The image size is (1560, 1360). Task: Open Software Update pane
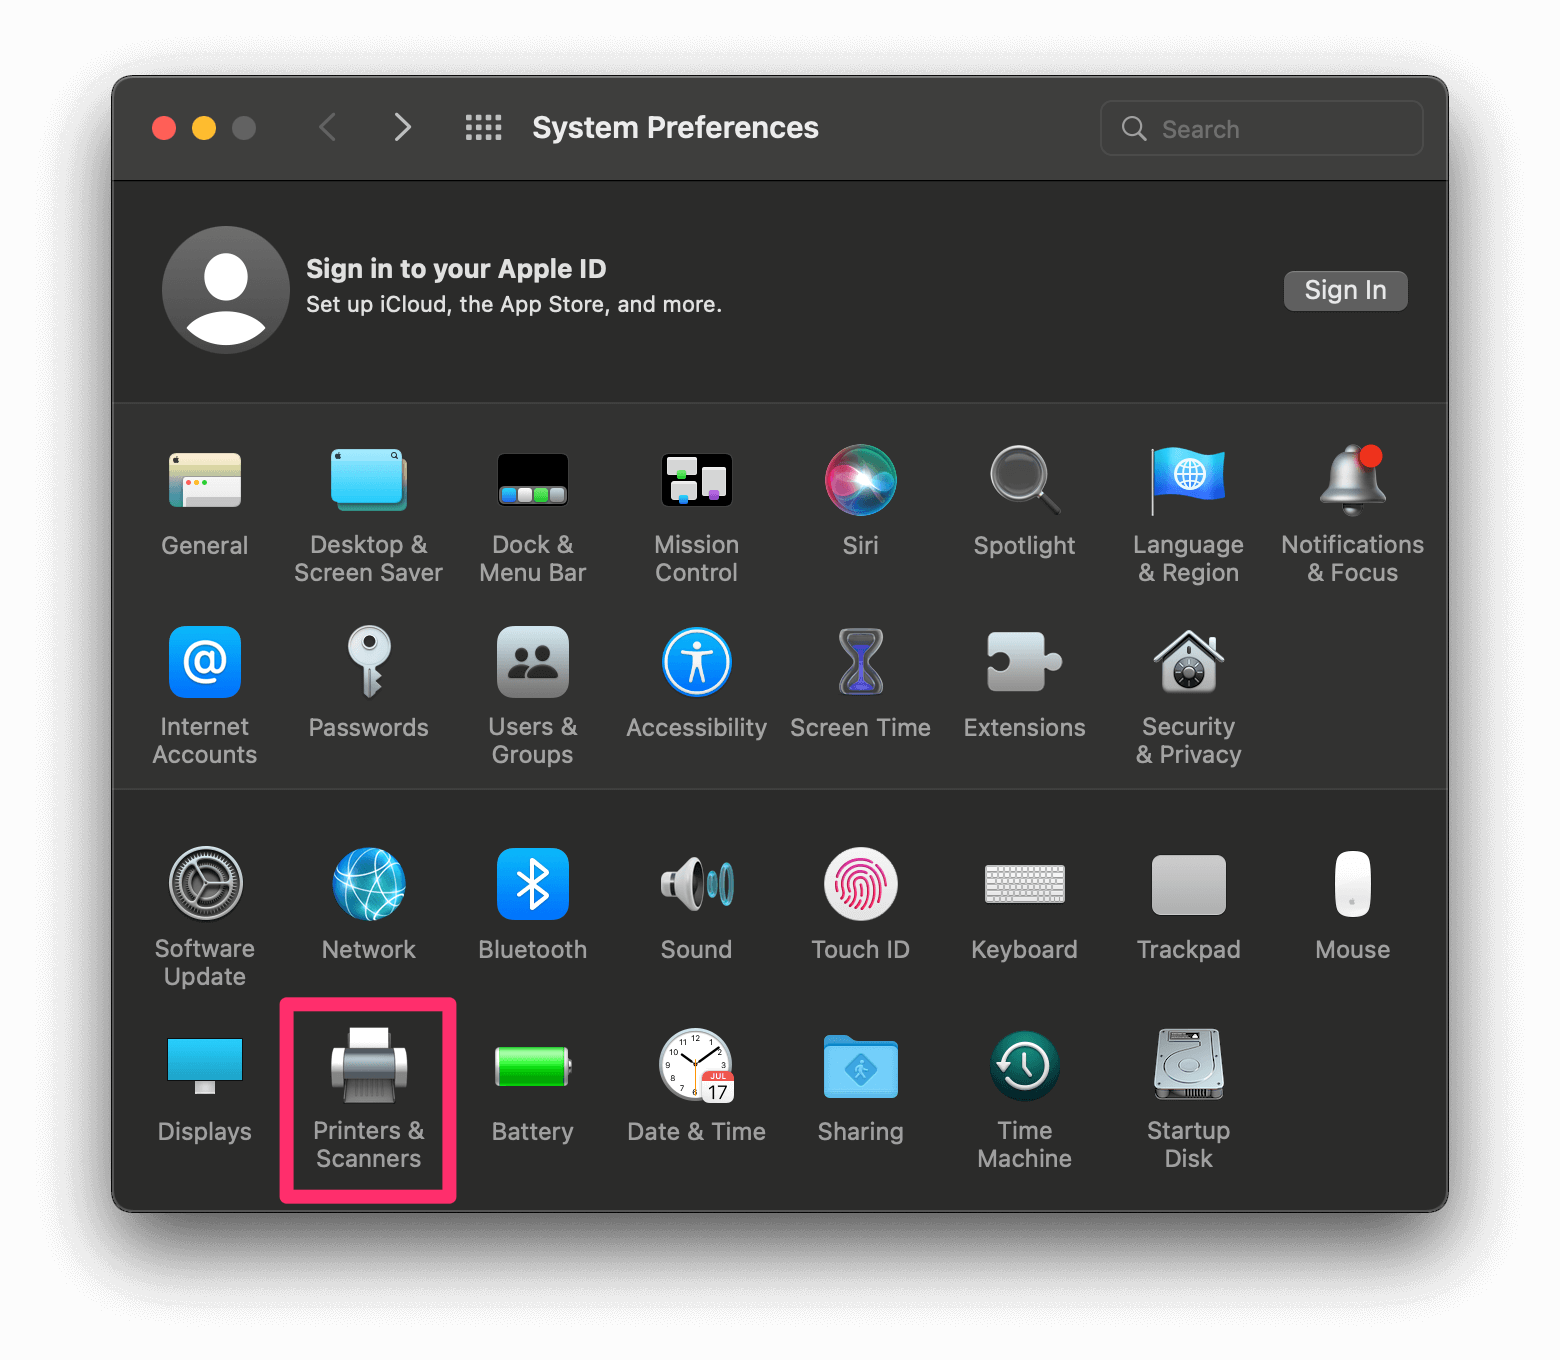(205, 885)
